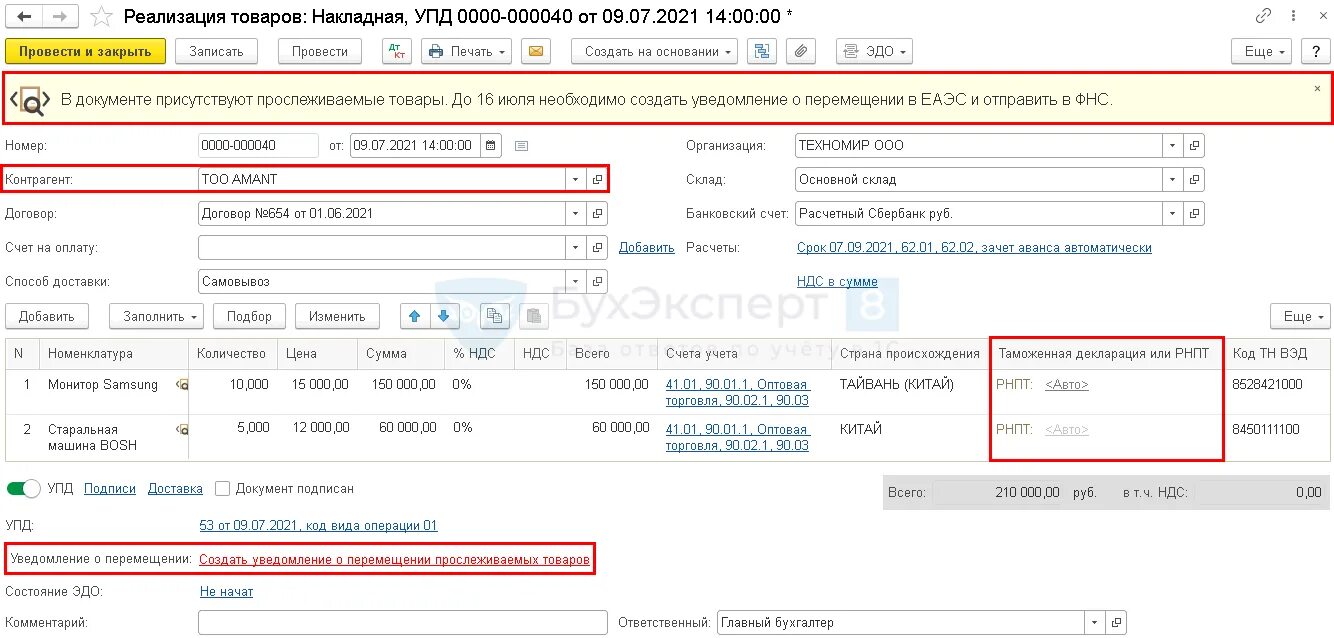Open the Заполнить menu
Viewport: 1334px width, 638px height.
click(x=157, y=316)
